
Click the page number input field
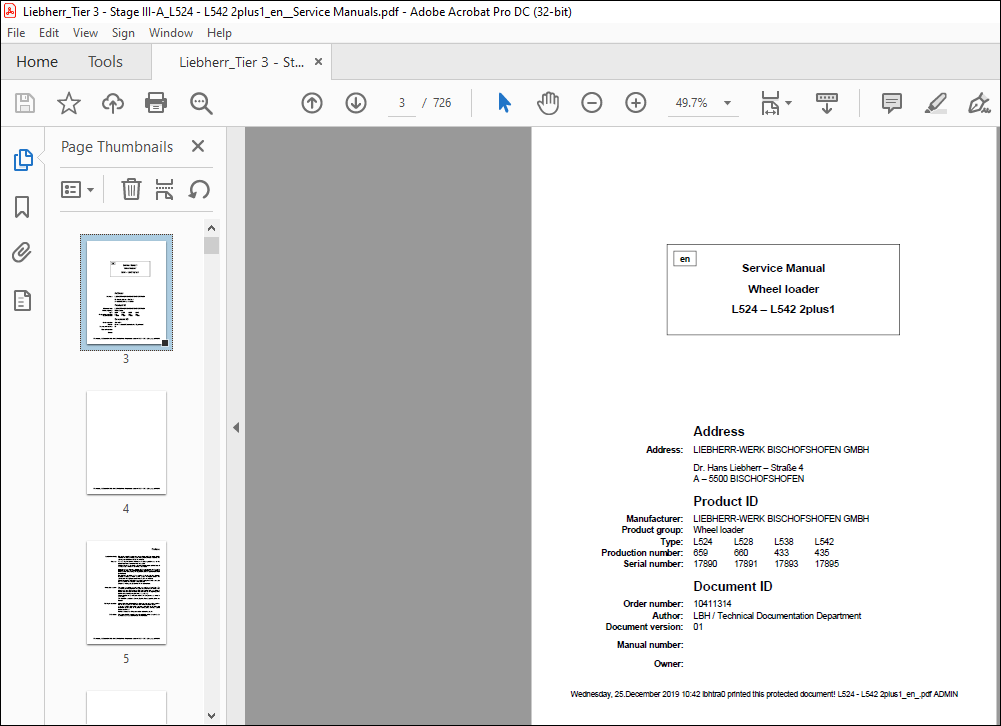tap(402, 103)
